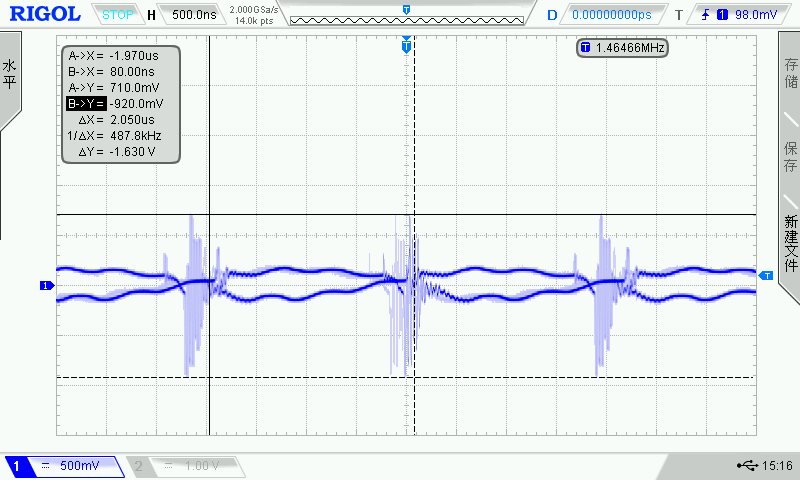Click the 2.000GSa/s sample rate readout

point(254,10)
